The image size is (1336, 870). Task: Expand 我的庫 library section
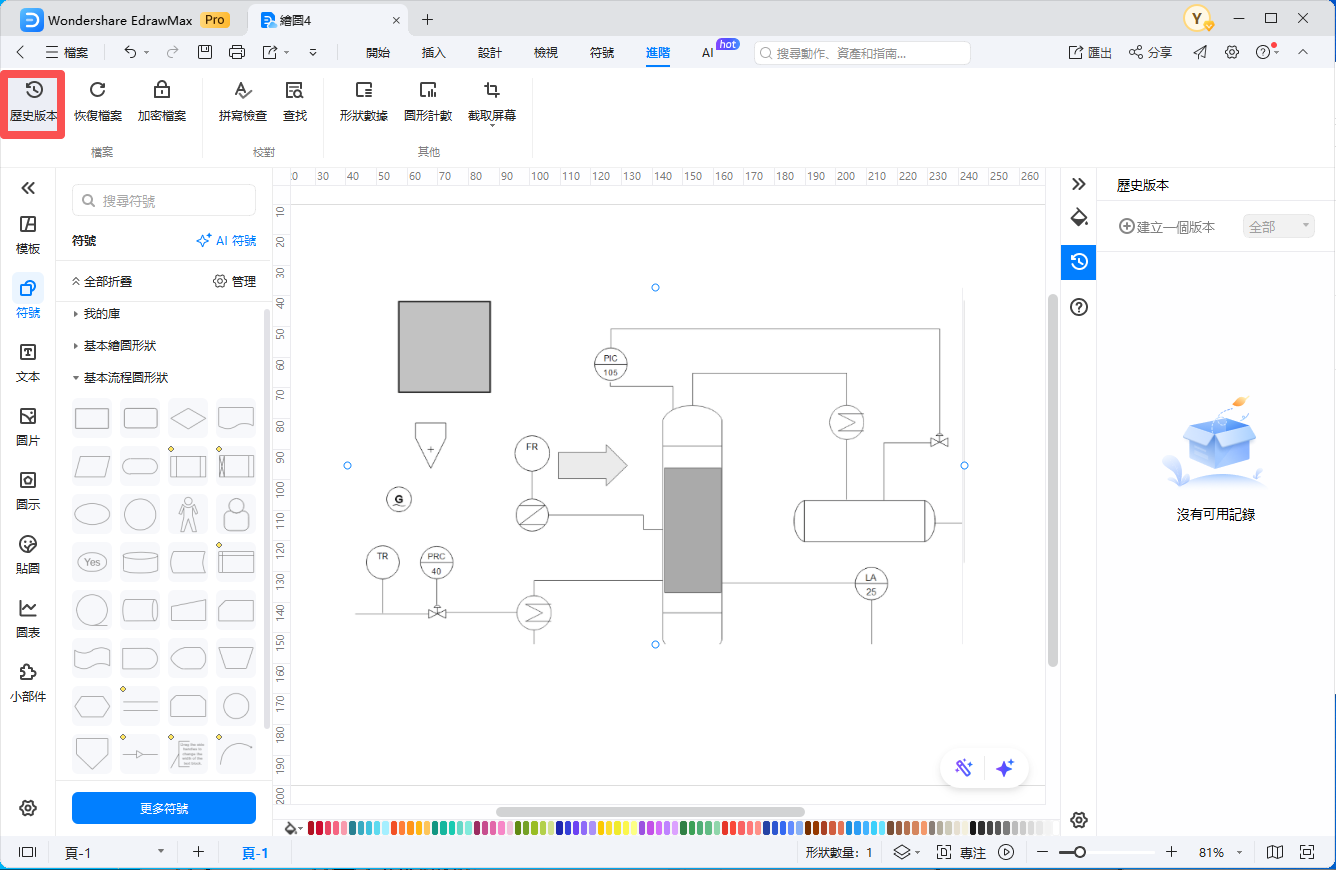tap(101, 314)
